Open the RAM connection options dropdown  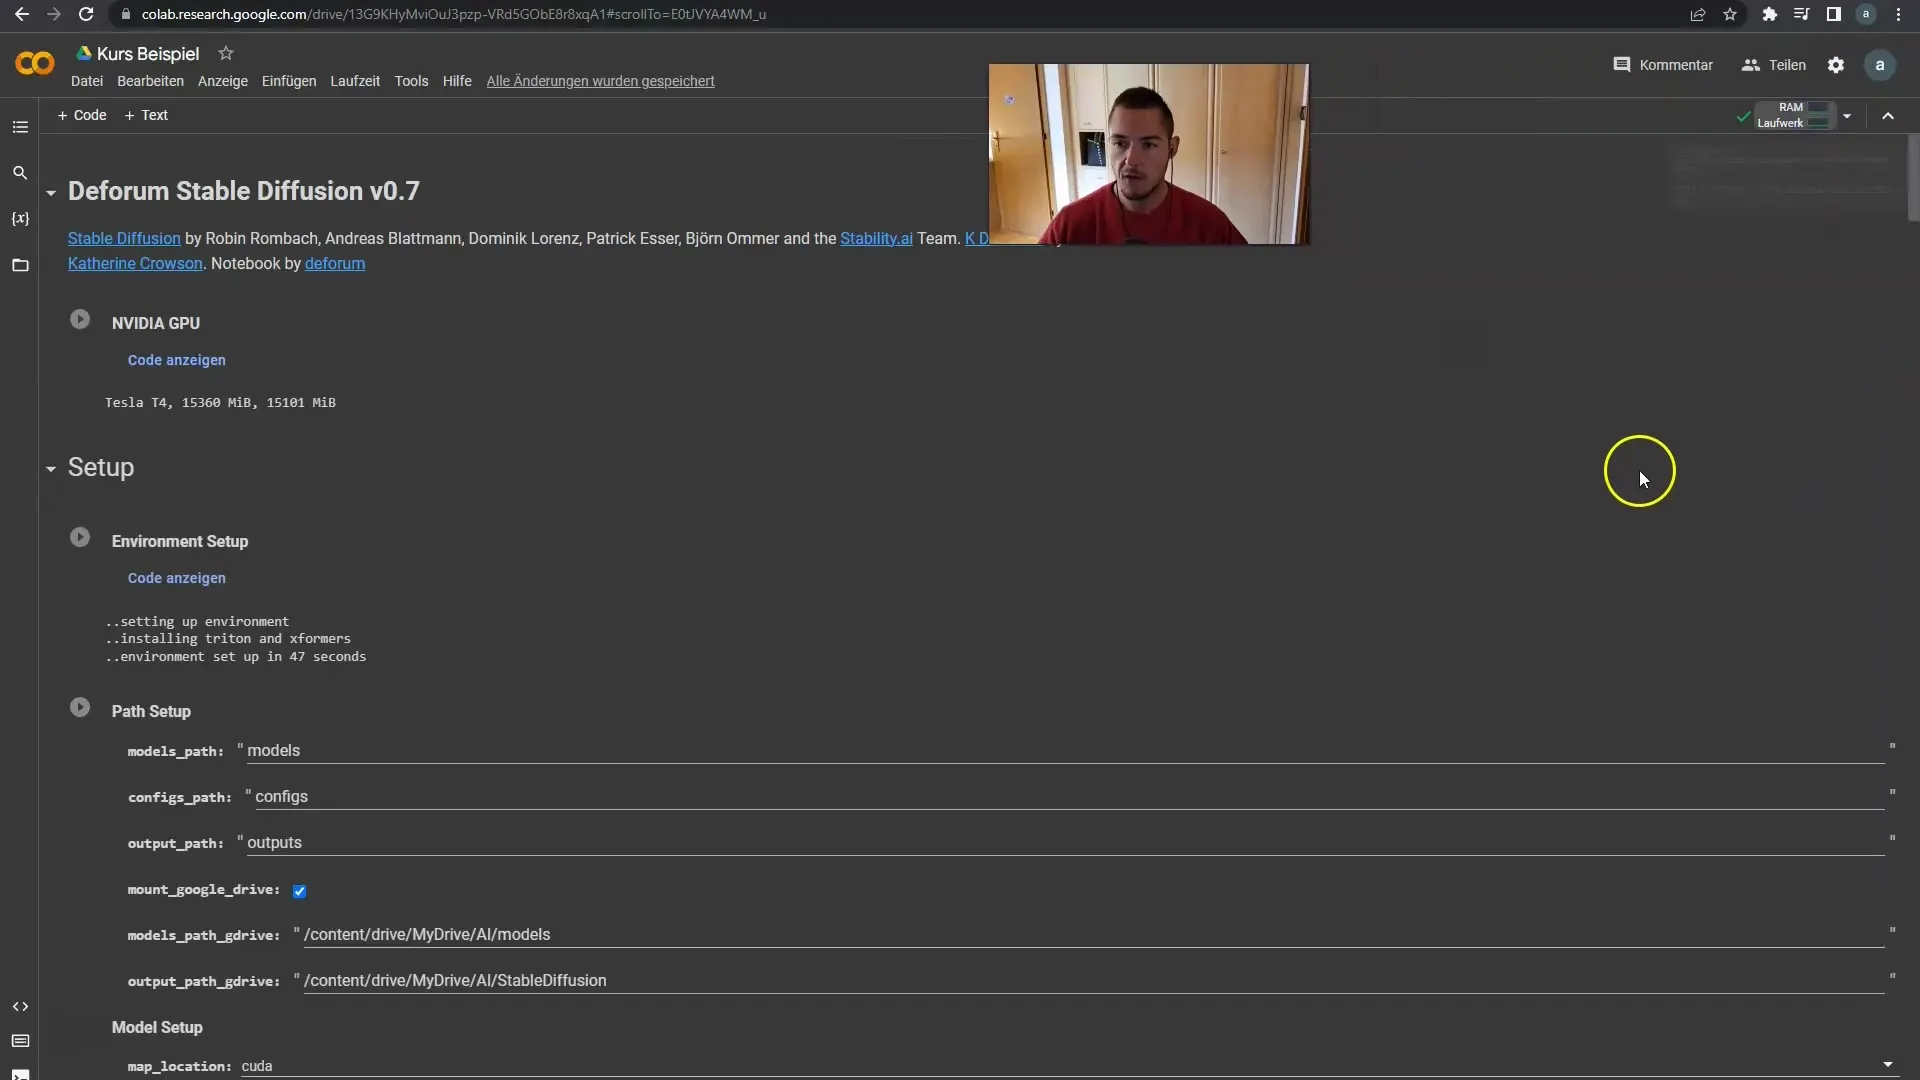point(1847,116)
